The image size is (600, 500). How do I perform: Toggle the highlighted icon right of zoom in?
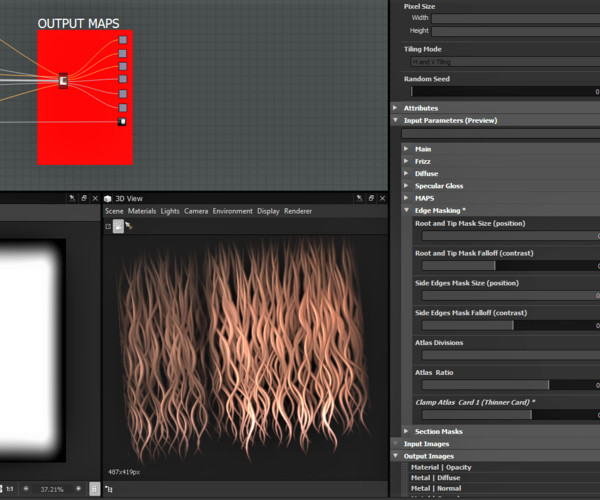click(x=95, y=489)
